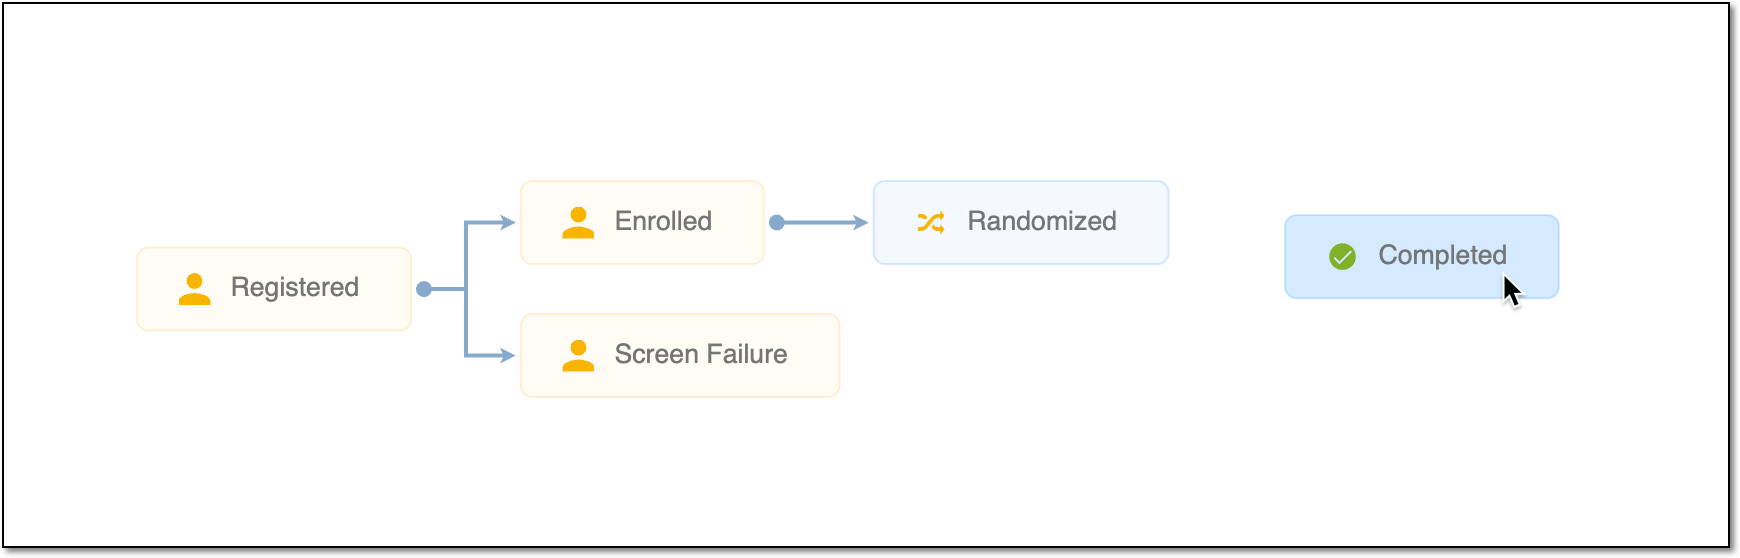
Task: Select the Registered status node
Action: point(274,289)
